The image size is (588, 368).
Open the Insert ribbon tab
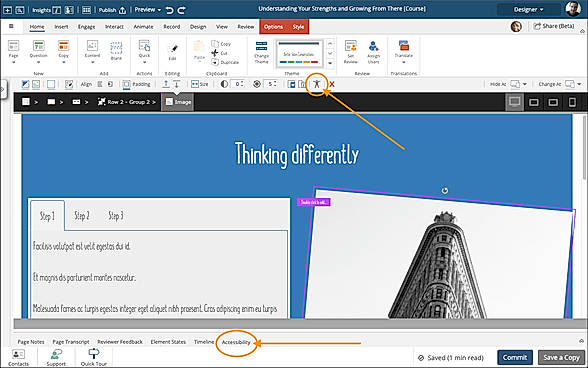point(61,27)
